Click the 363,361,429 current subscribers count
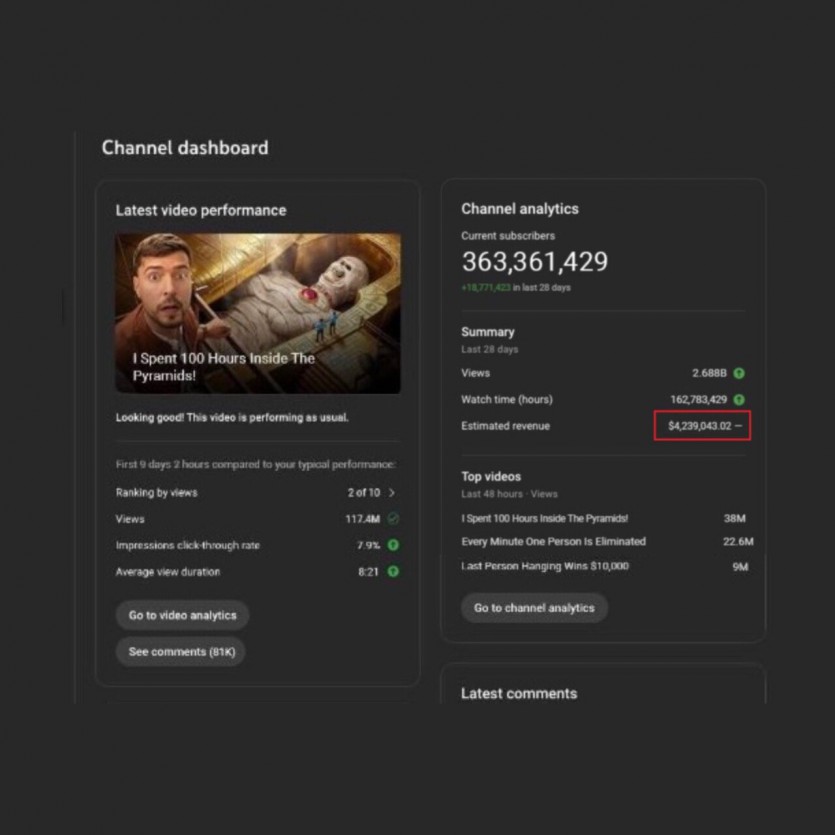Image resolution: width=835 pixels, height=835 pixels. [534, 262]
